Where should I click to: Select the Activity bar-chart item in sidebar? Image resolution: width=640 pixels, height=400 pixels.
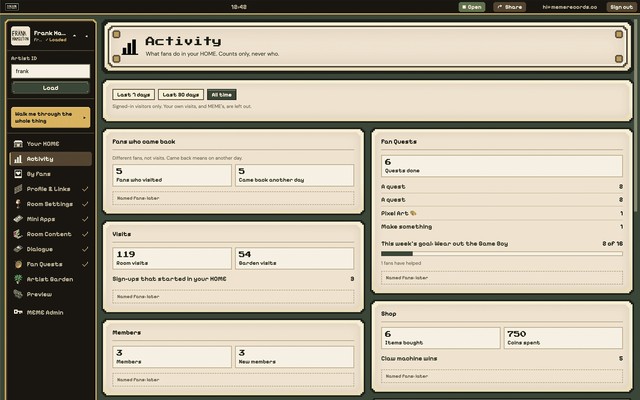(50, 159)
